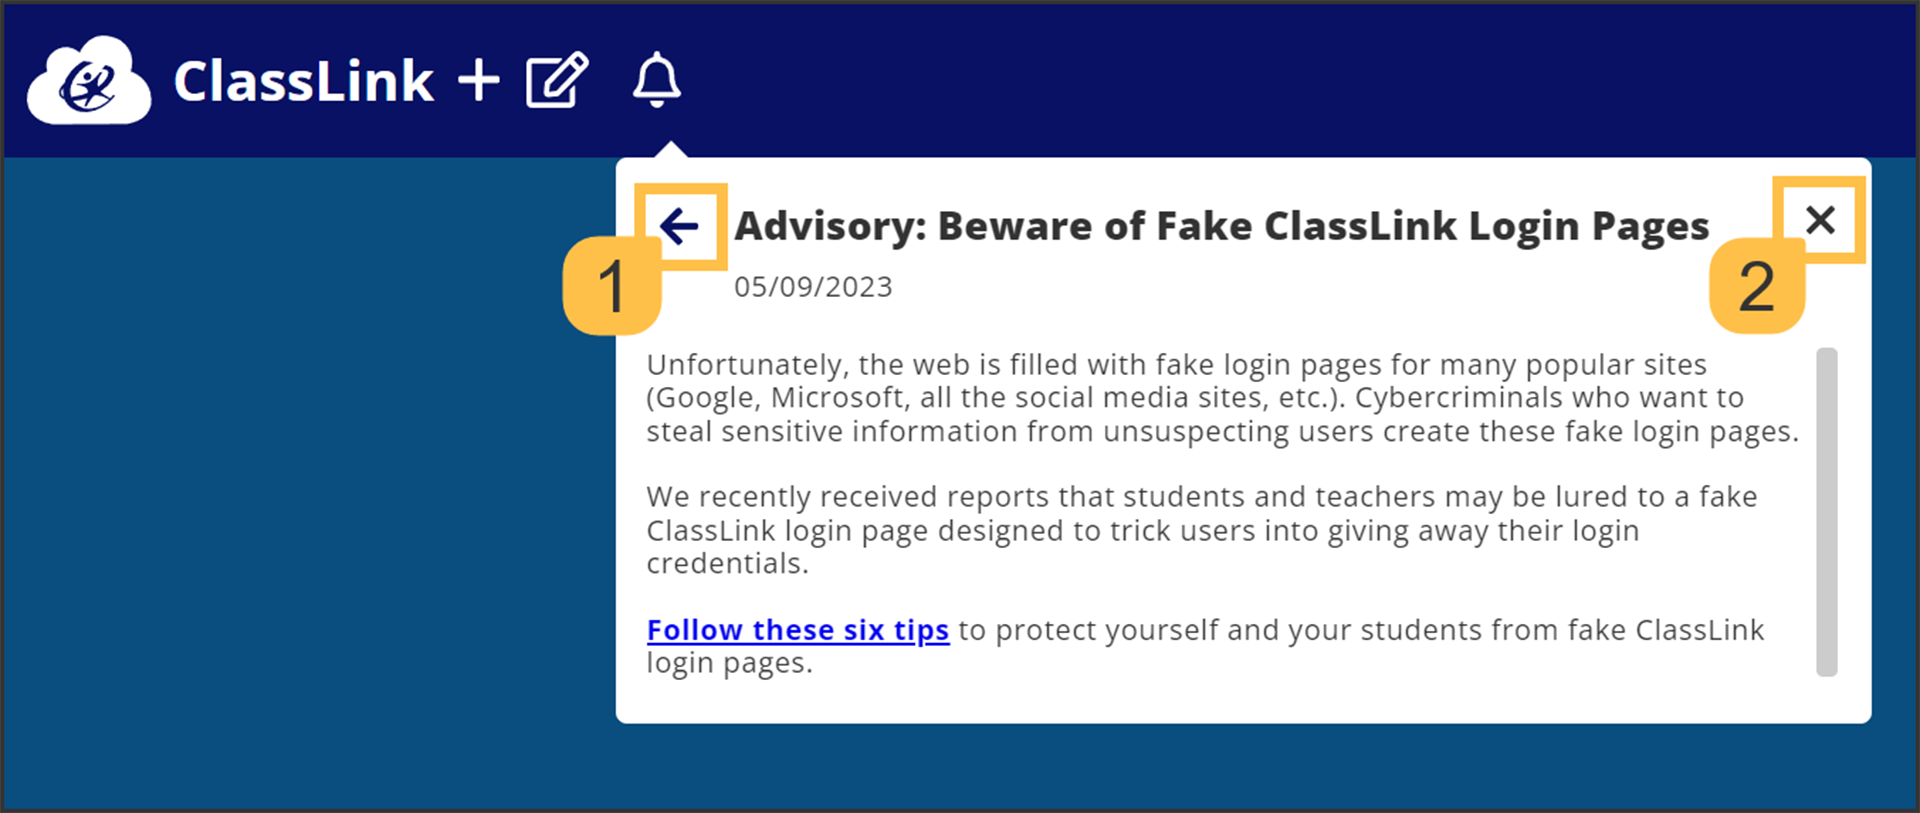This screenshot has height=813, width=1920.
Task: Click the empty blue area left of panel
Action: coord(300,480)
